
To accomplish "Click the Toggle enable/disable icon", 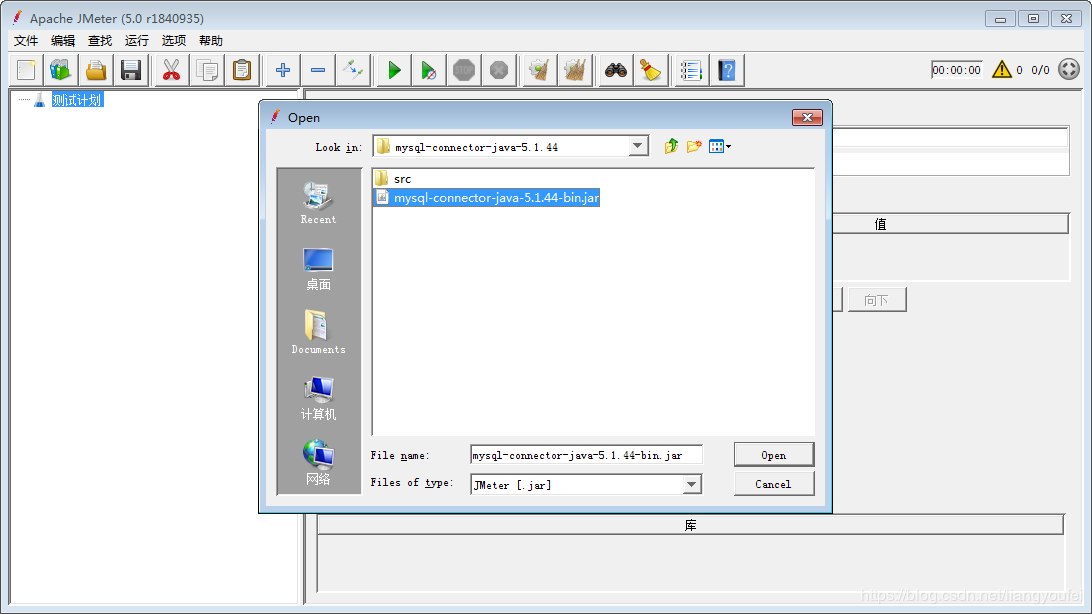I will [x=352, y=70].
